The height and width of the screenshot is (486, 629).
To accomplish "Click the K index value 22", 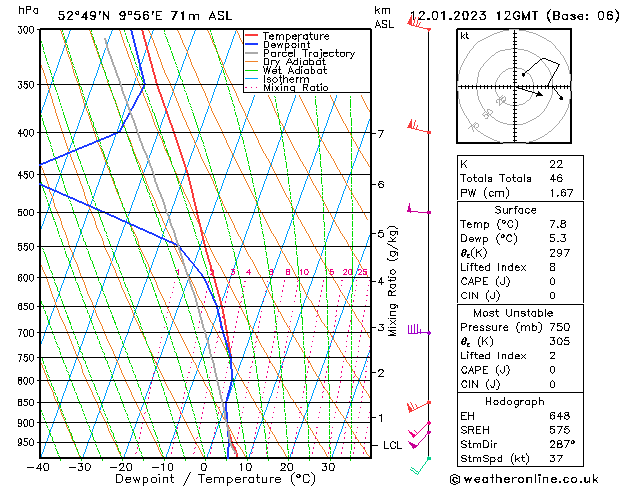I will tap(556, 164).
